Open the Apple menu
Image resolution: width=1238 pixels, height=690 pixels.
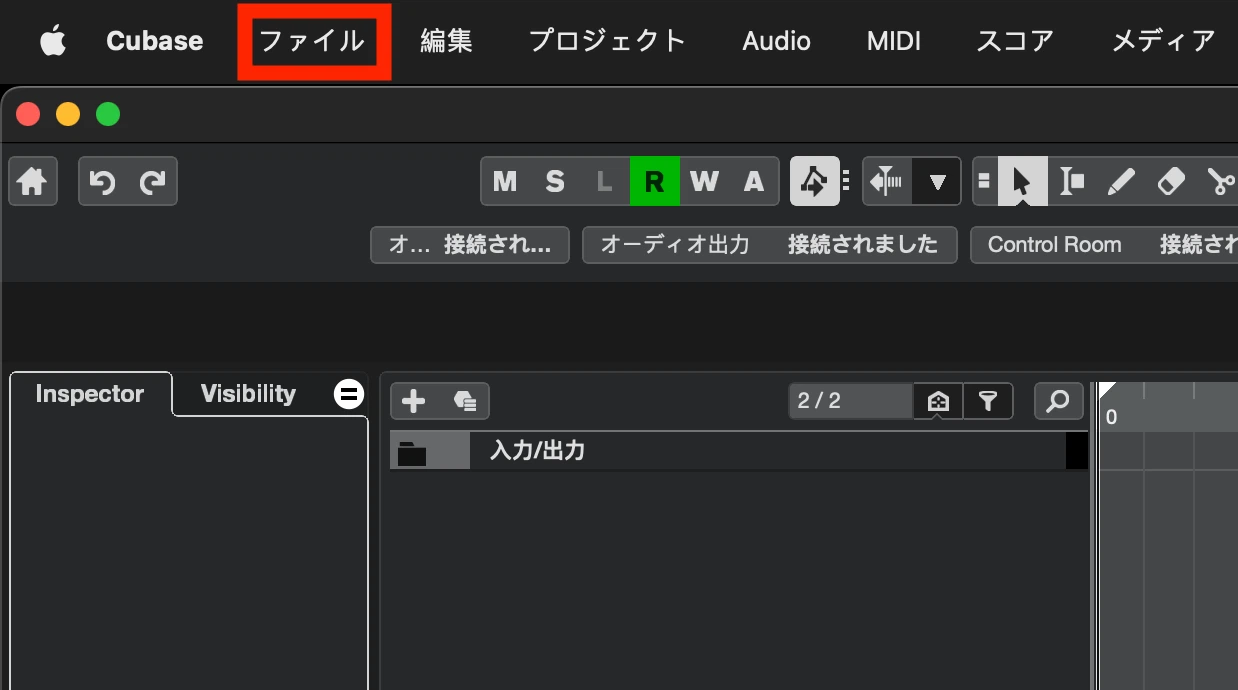coord(52,41)
